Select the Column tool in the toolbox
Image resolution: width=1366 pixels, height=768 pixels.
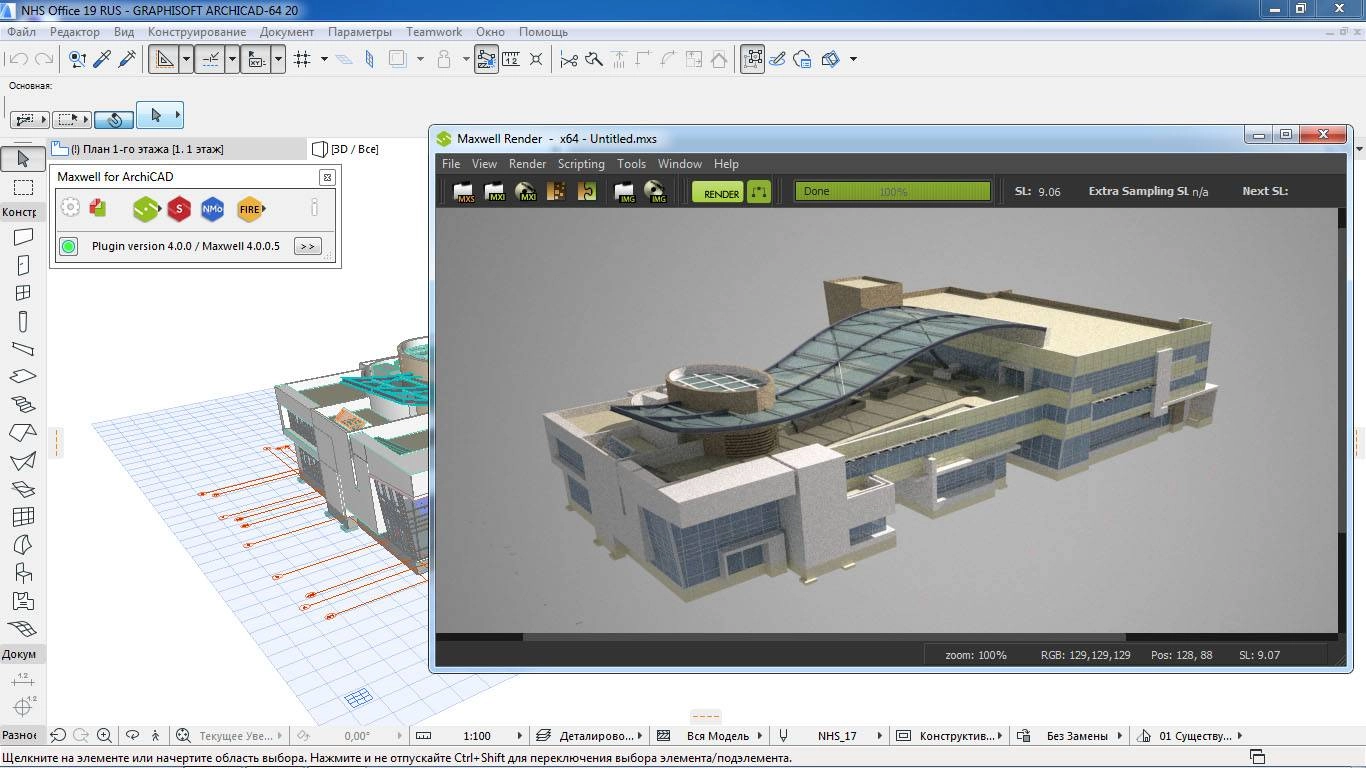[23, 321]
